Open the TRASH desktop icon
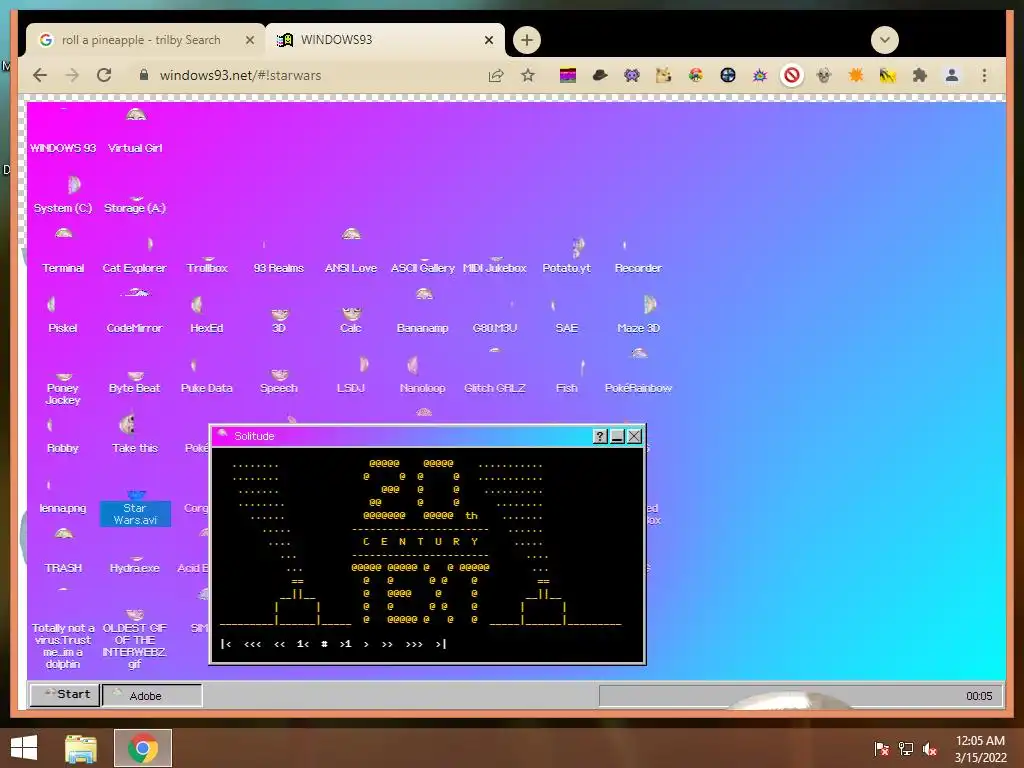The height and width of the screenshot is (768, 1024). pyautogui.click(x=63, y=552)
